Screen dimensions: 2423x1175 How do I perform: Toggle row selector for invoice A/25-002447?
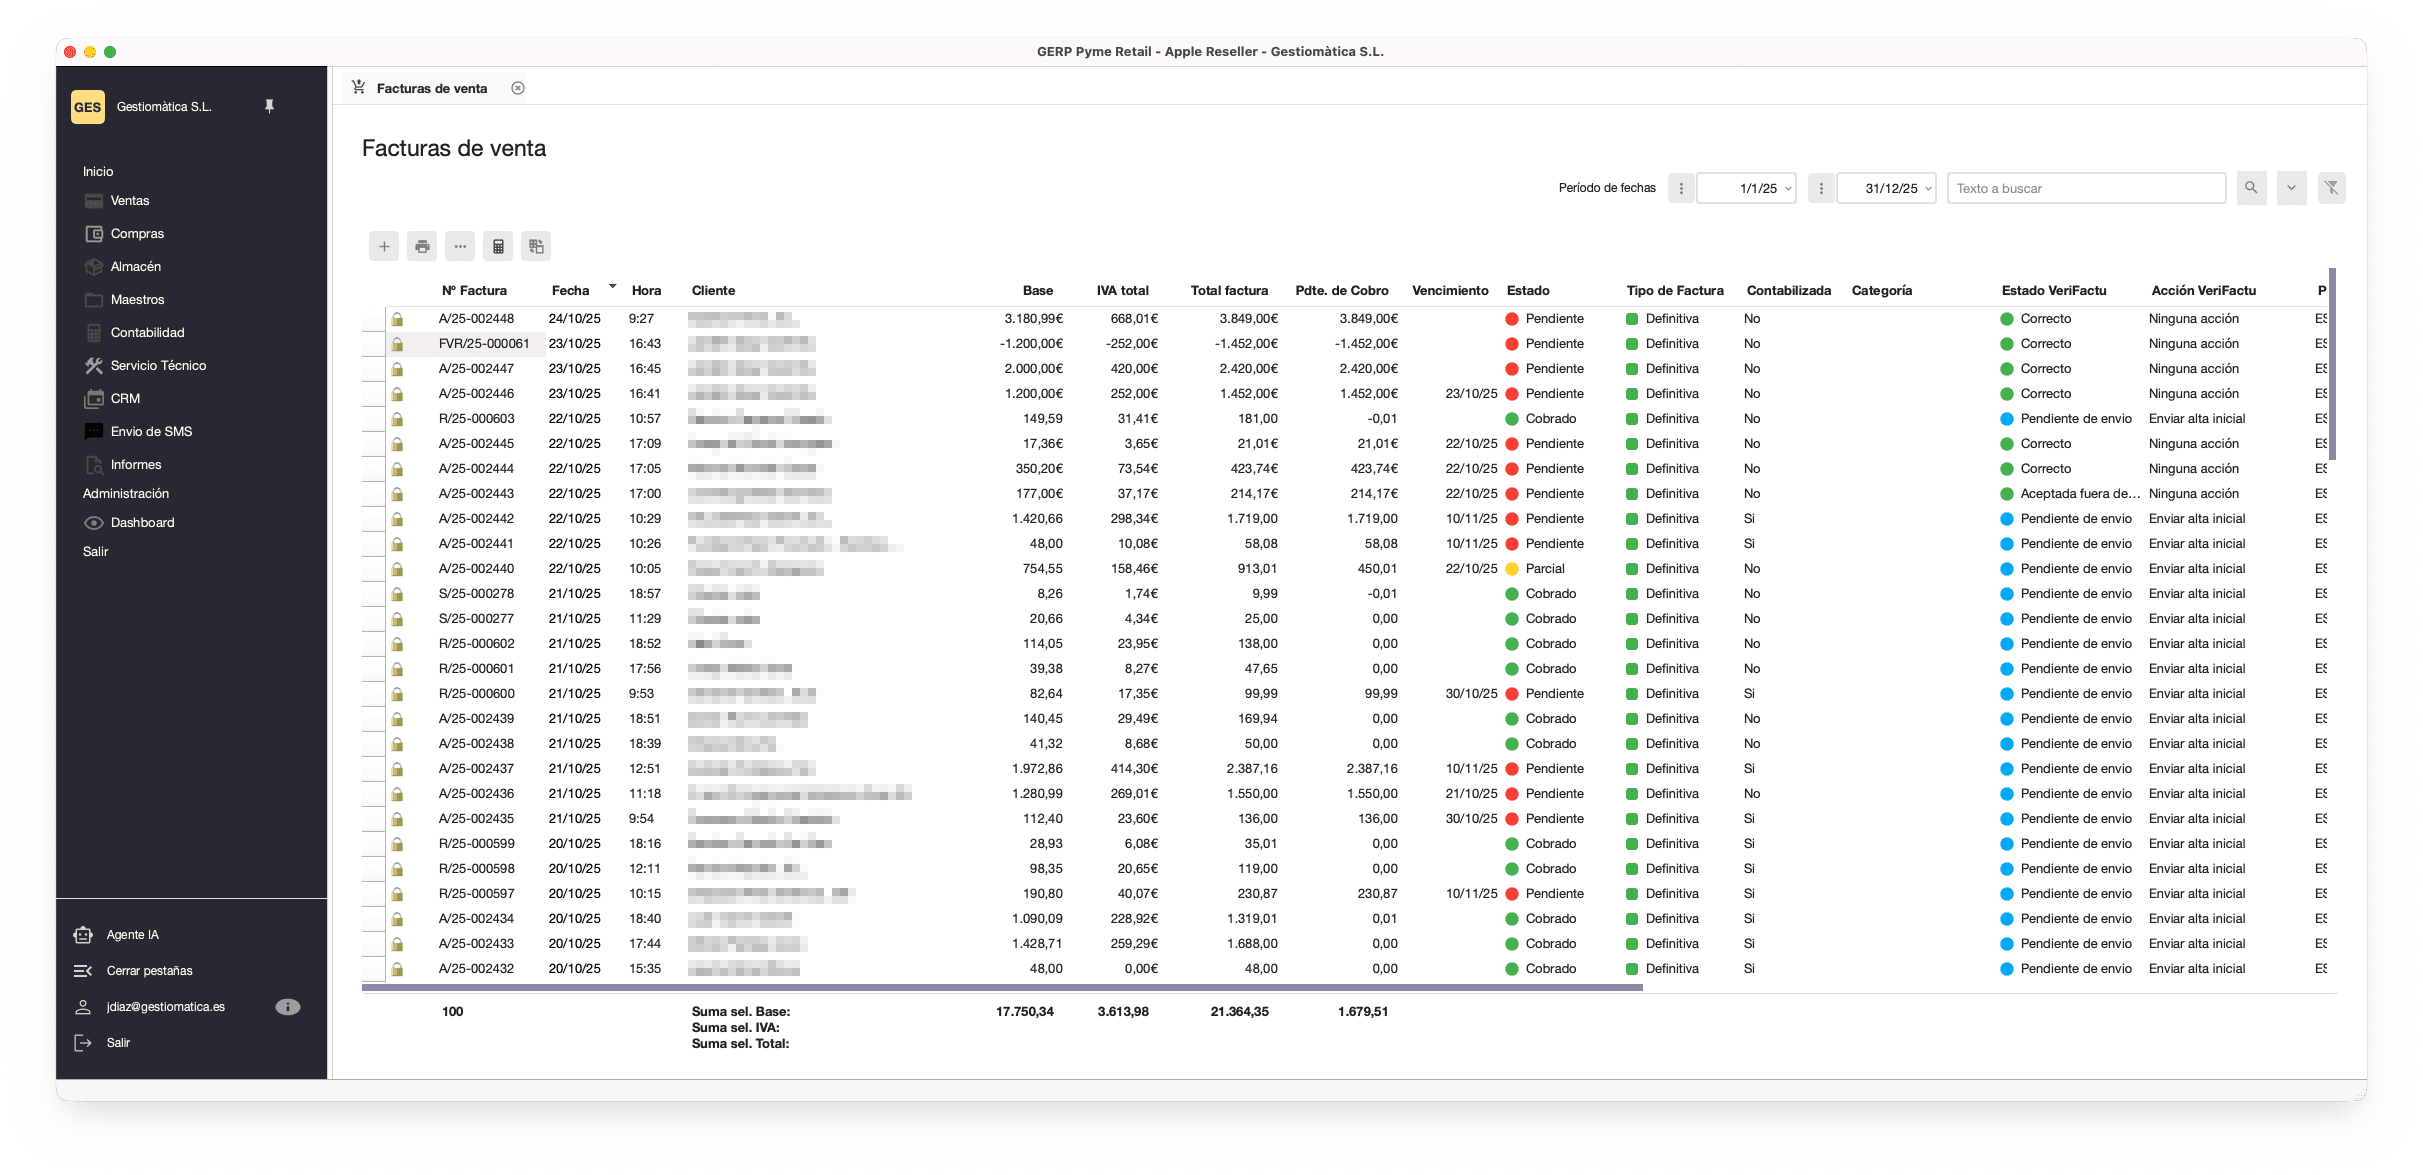[373, 369]
